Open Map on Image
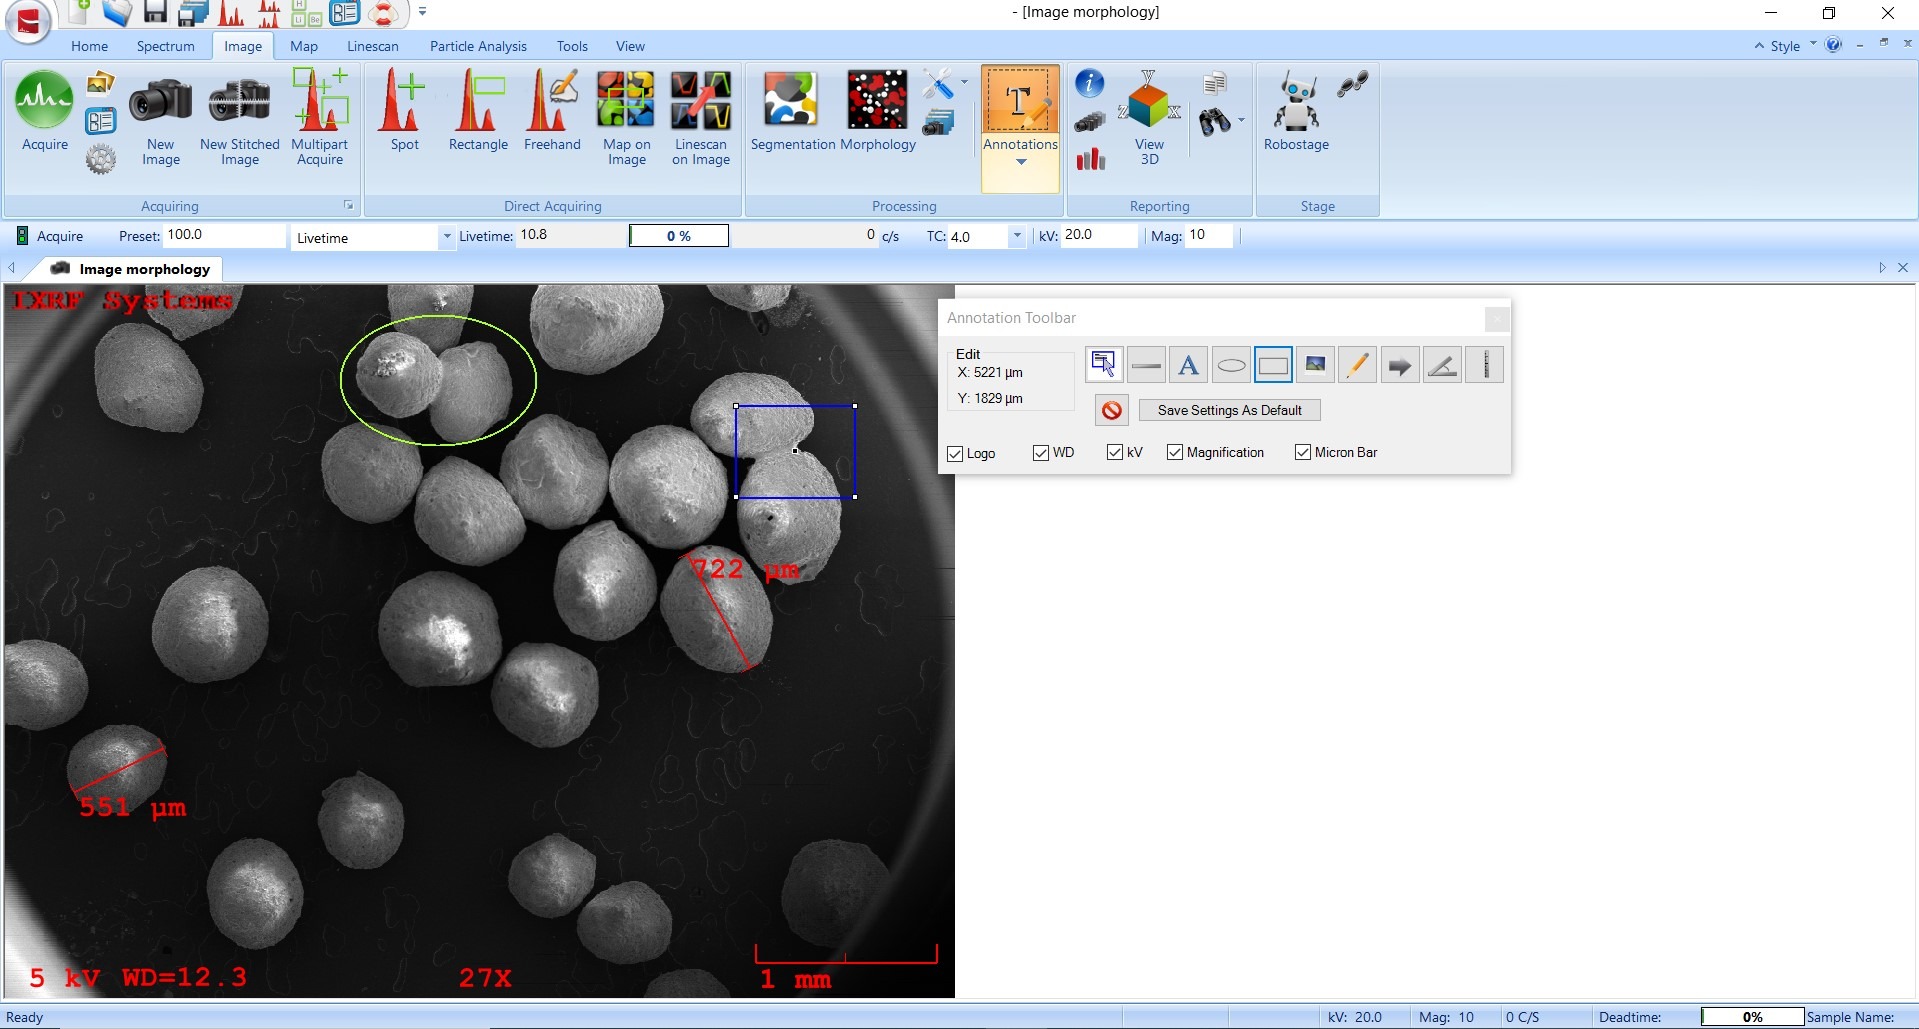This screenshot has height=1029, width=1919. pos(626,117)
